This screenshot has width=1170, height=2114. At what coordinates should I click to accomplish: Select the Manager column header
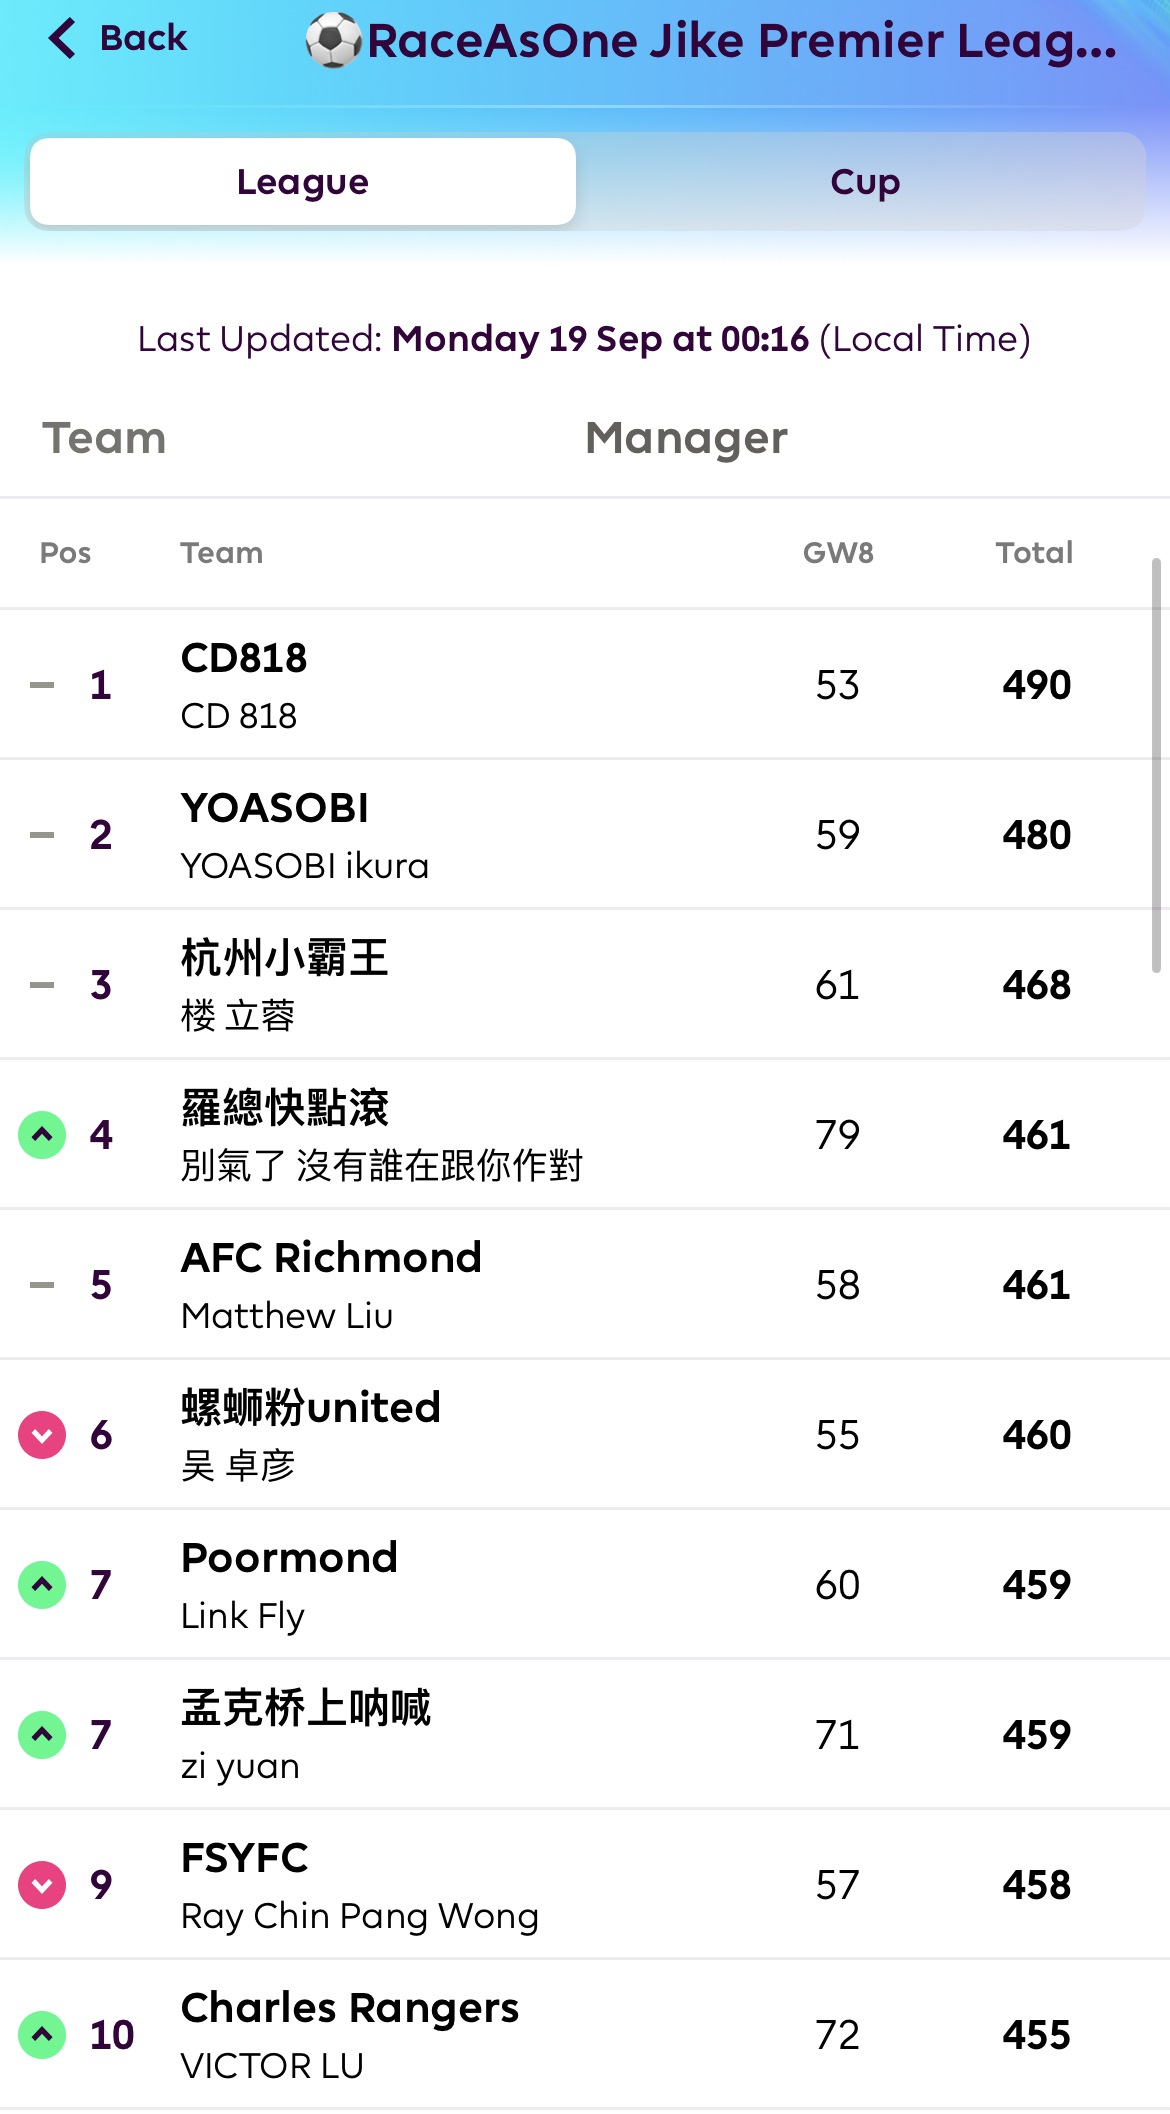[x=686, y=438]
